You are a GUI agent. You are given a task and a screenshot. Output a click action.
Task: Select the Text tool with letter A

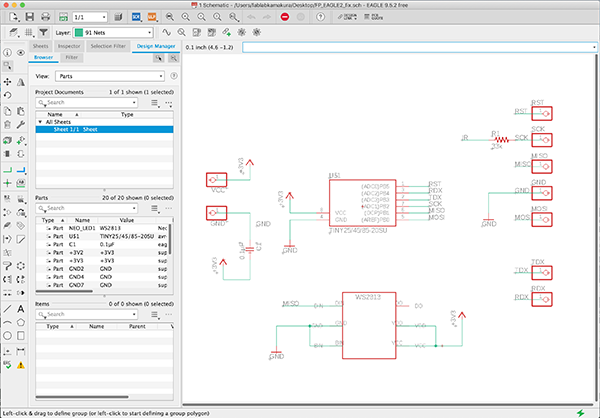pyautogui.click(x=21, y=309)
